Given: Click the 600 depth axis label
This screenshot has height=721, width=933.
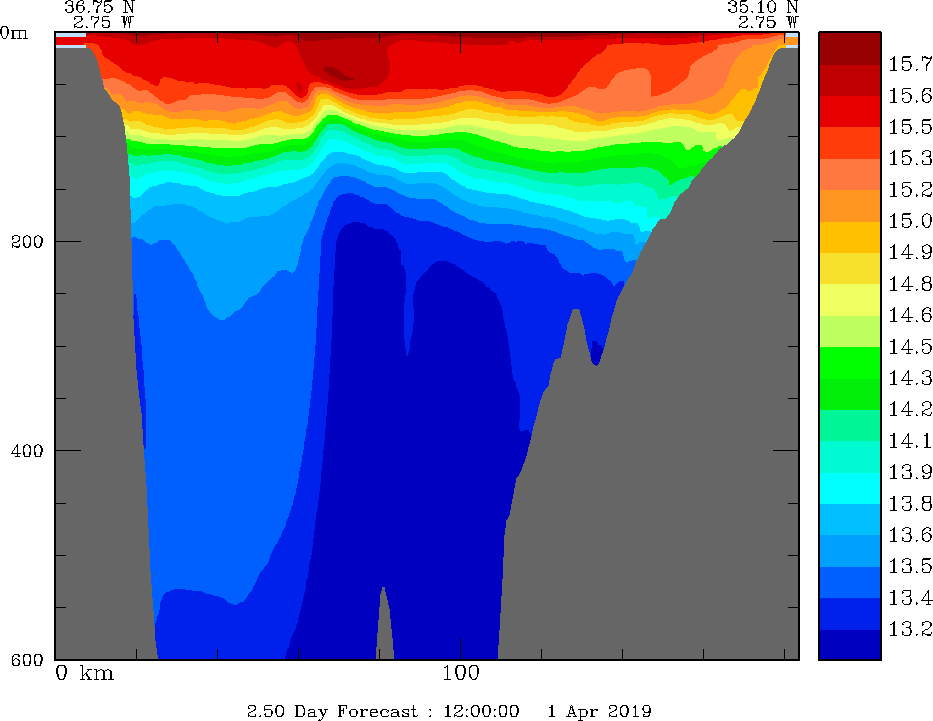Looking at the screenshot, I should (x=27, y=659).
